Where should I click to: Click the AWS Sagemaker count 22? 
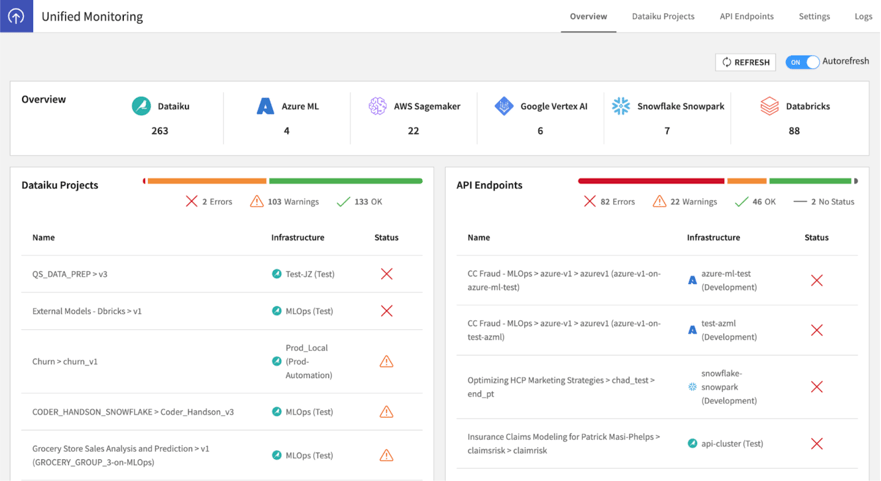[414, 130]
